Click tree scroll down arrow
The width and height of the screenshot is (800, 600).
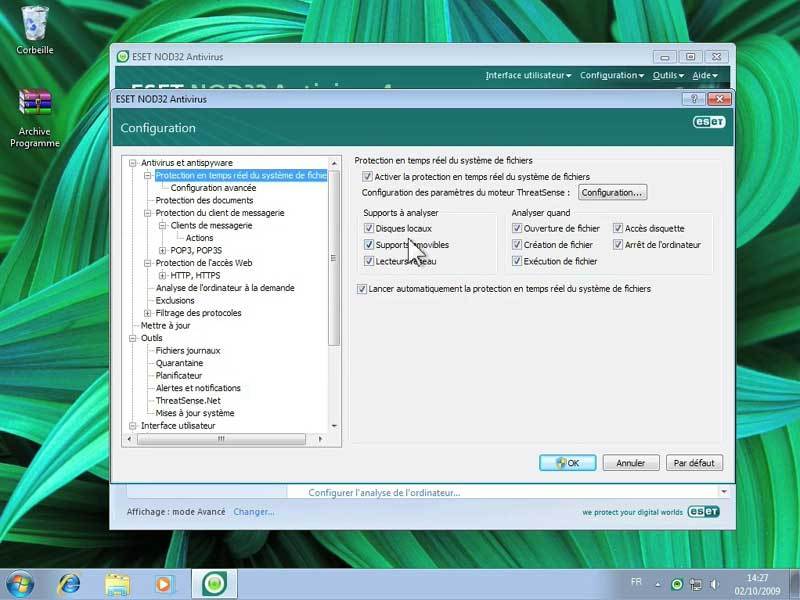click(x=334, y=426)
